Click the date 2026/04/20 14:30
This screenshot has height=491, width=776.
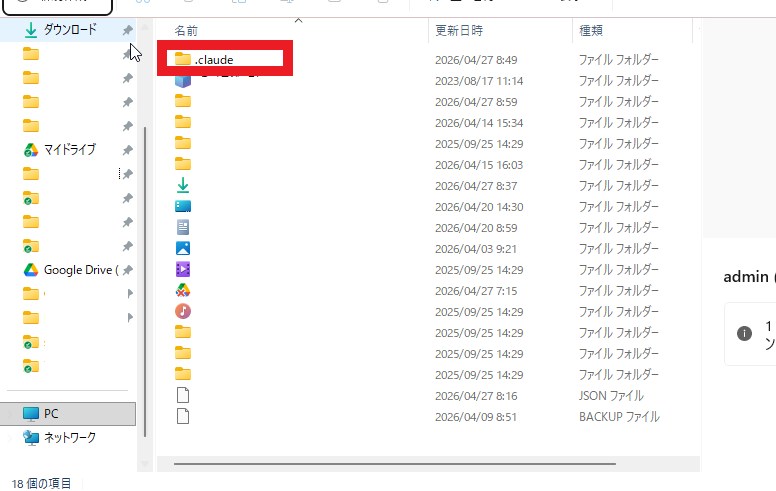[479, 207]
